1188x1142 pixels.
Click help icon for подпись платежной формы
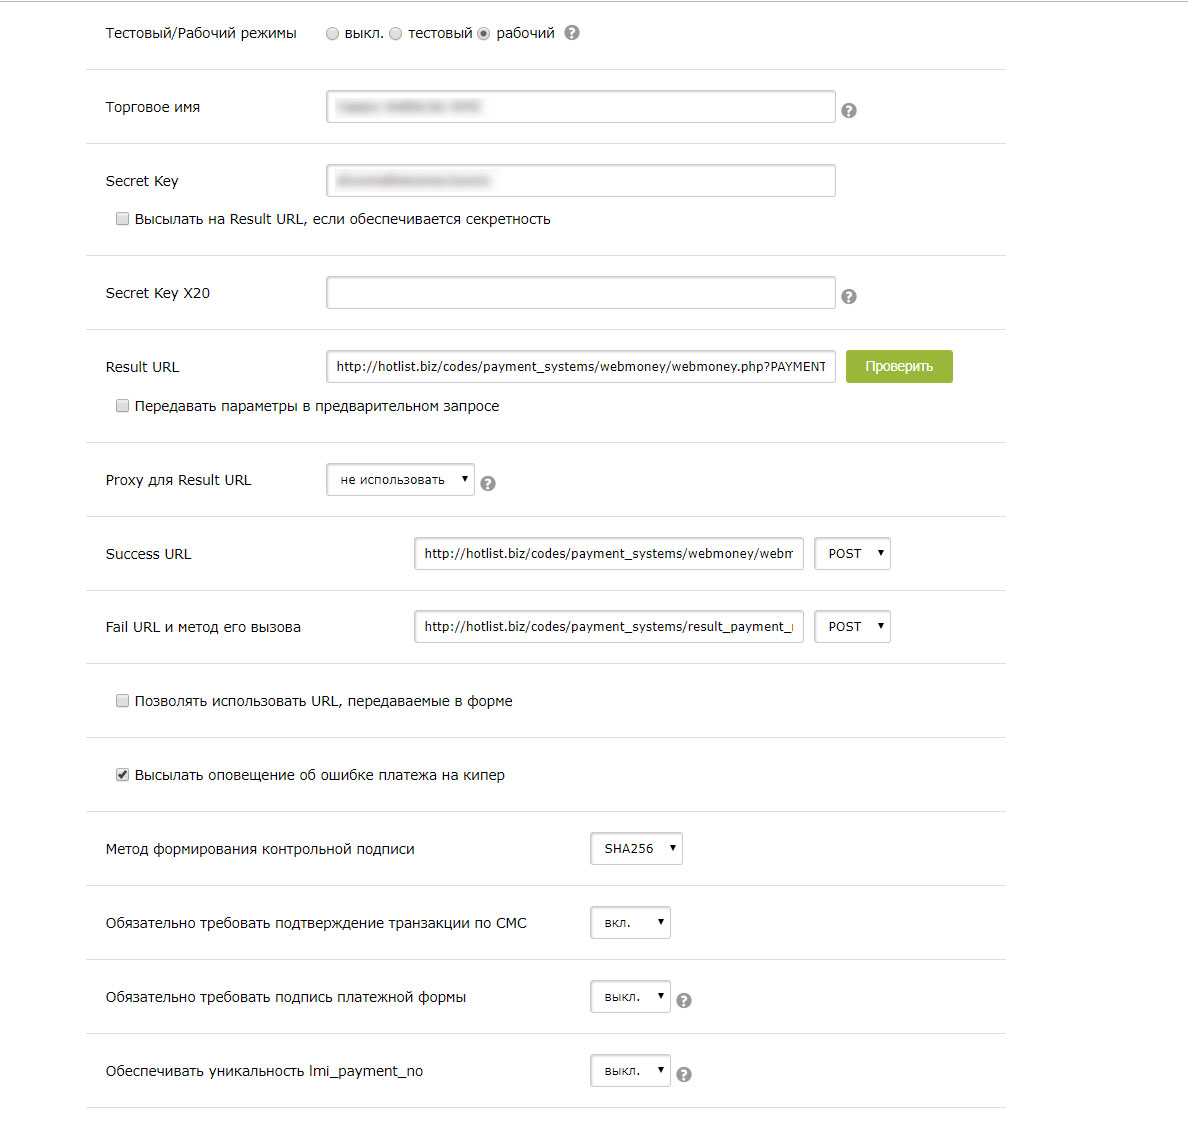click(x=684, y=1001)
